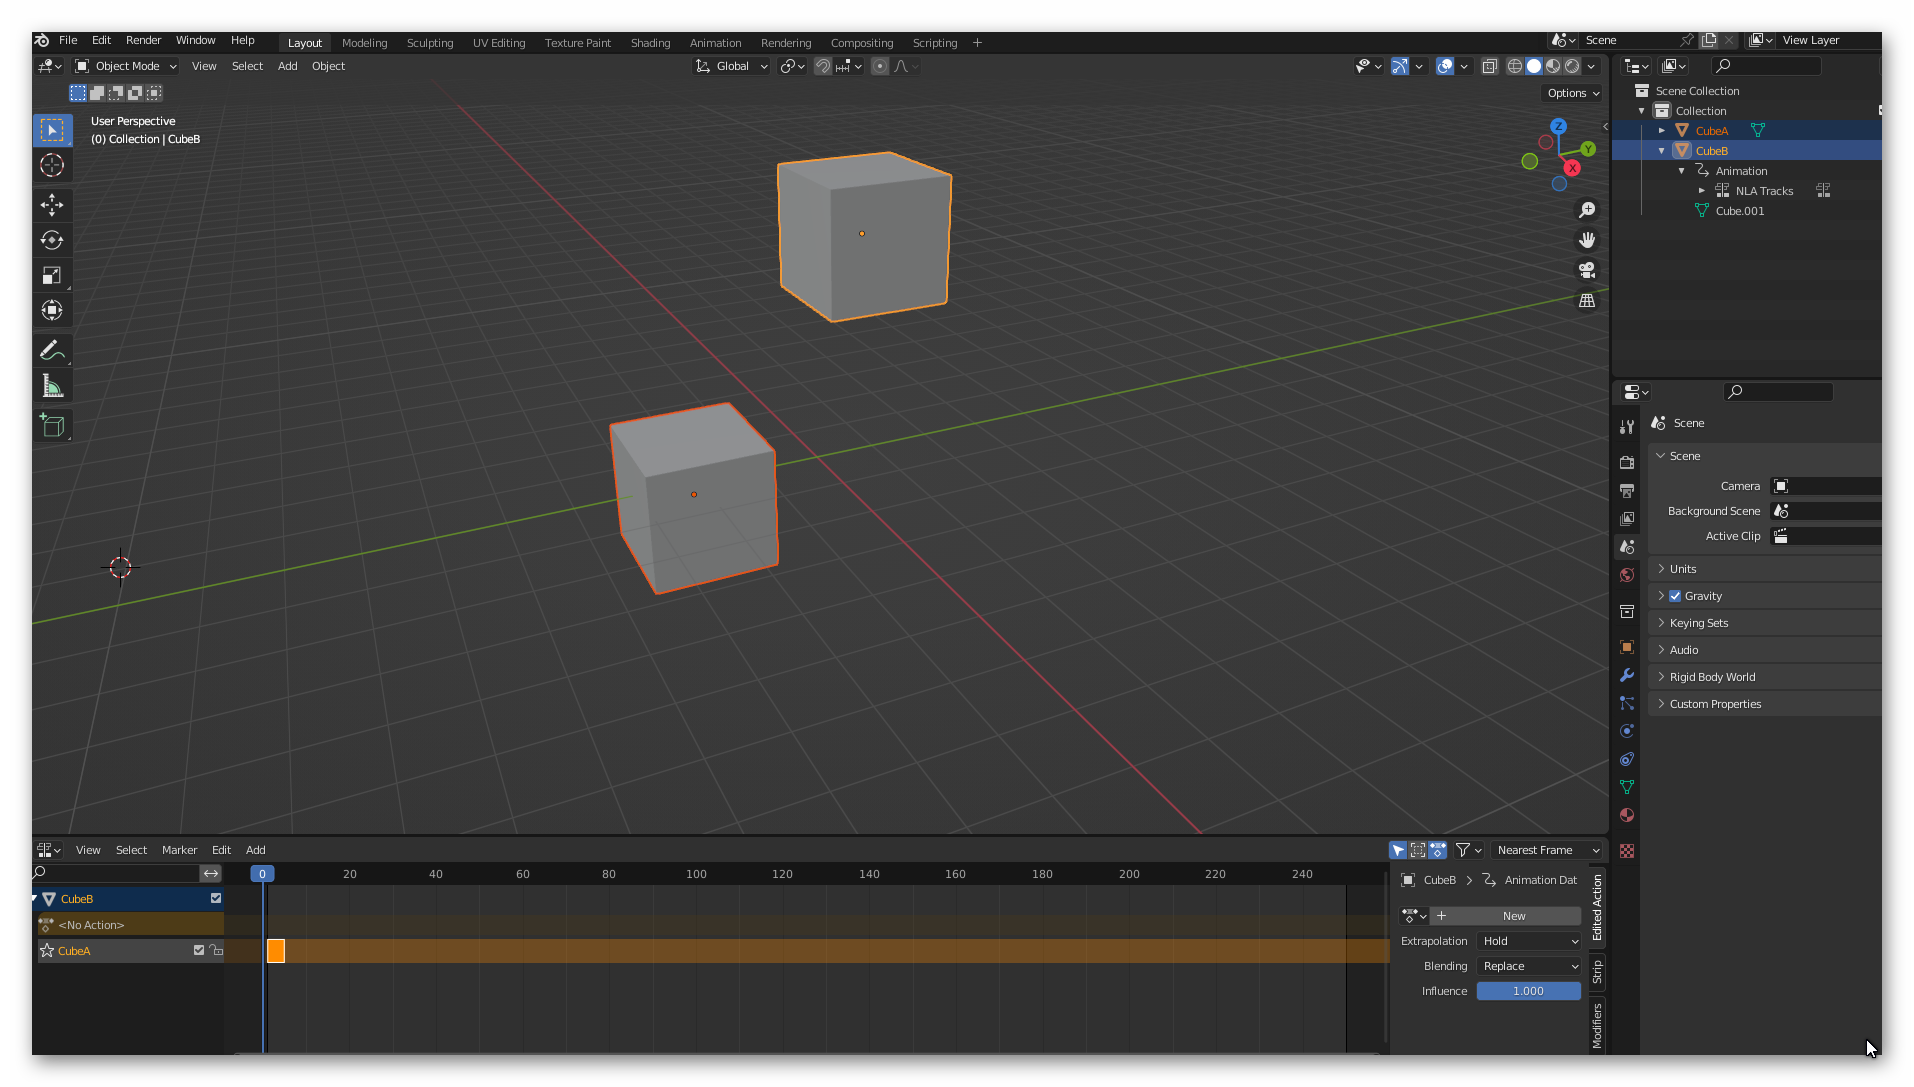1914x1087 pixels.
Task: Select the Scale tool
Action: (x=52, y=275)
